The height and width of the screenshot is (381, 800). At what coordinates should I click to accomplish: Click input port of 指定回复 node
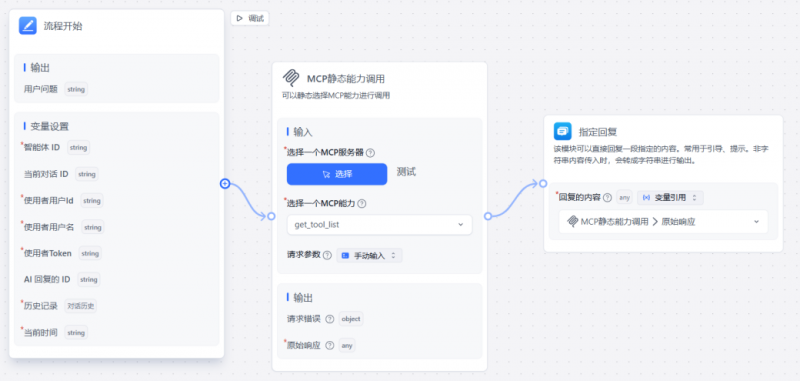tap(543, 184)
